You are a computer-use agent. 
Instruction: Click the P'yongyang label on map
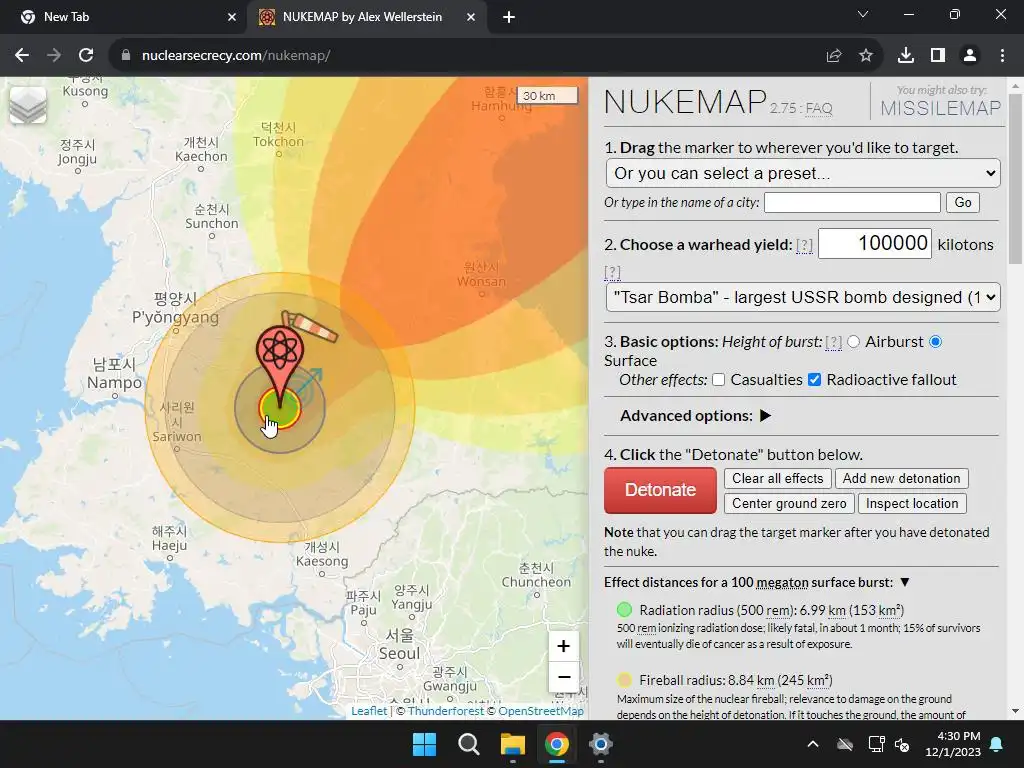tap(176, 317)
